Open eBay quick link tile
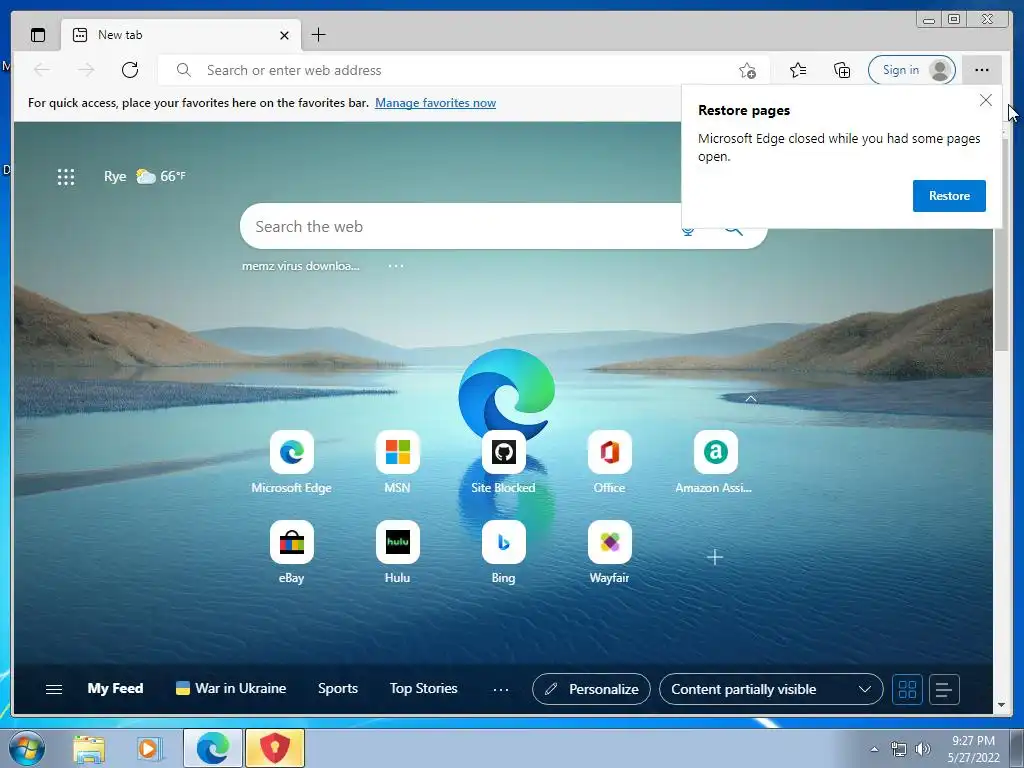Screen dimensions: 1024x768 [x=291, y=551]
